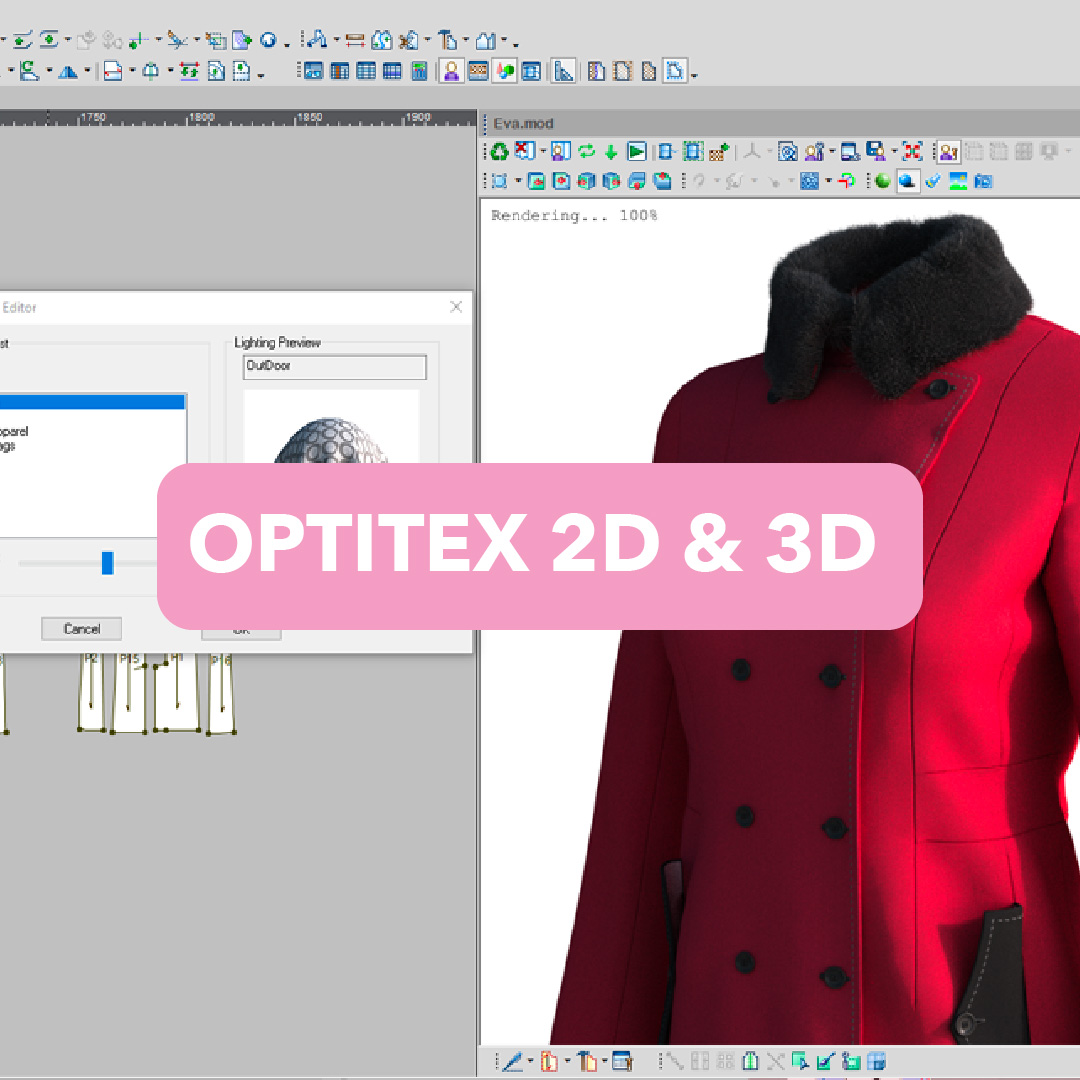Click the landscape background image icon
The width and height of the screenshot is (1080, 1080).
click(958, 181)
